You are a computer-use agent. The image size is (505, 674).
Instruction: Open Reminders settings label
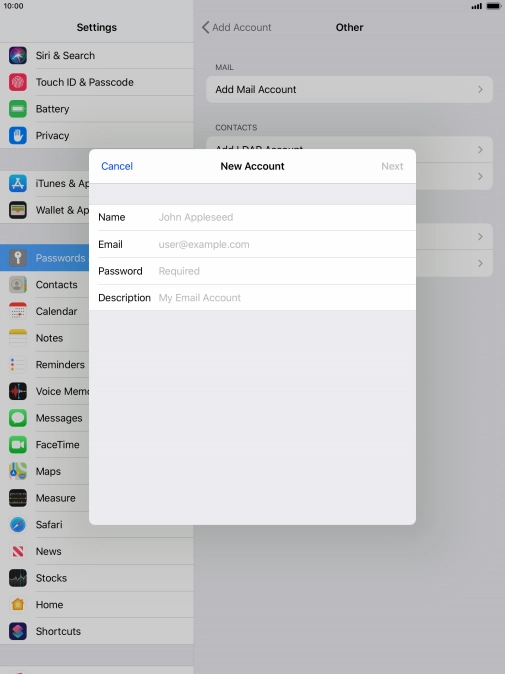click(60, 365)
